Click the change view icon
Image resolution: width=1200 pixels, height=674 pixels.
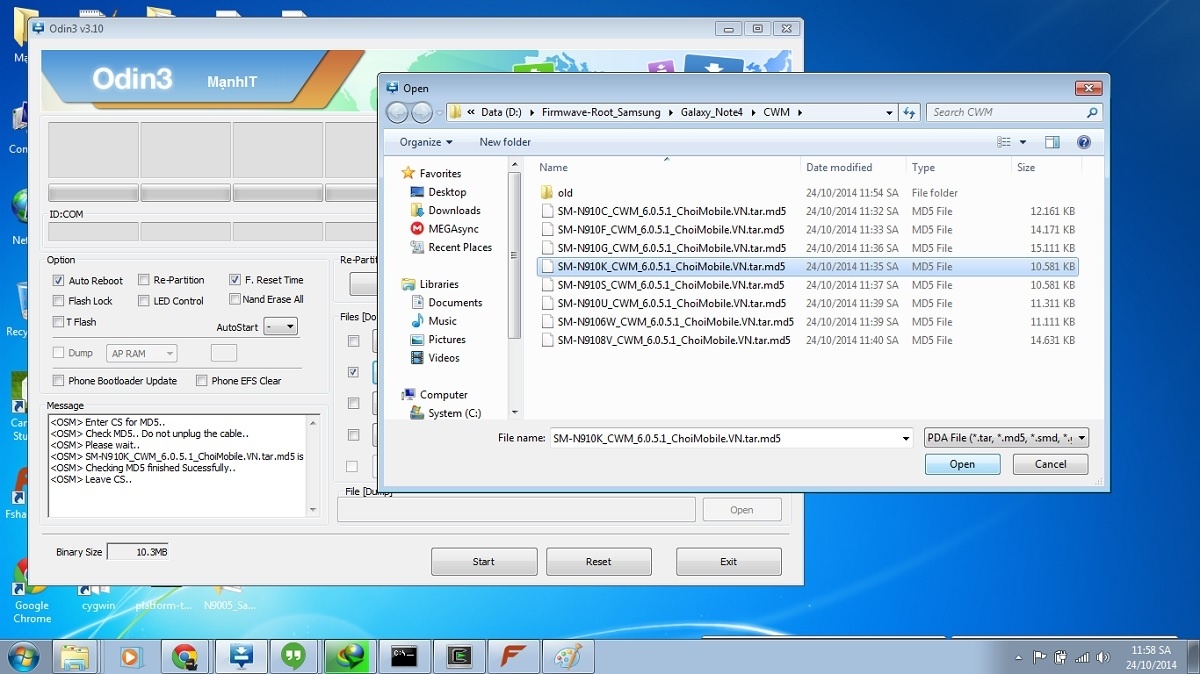pyautogui.click(x=1004, y=142)
